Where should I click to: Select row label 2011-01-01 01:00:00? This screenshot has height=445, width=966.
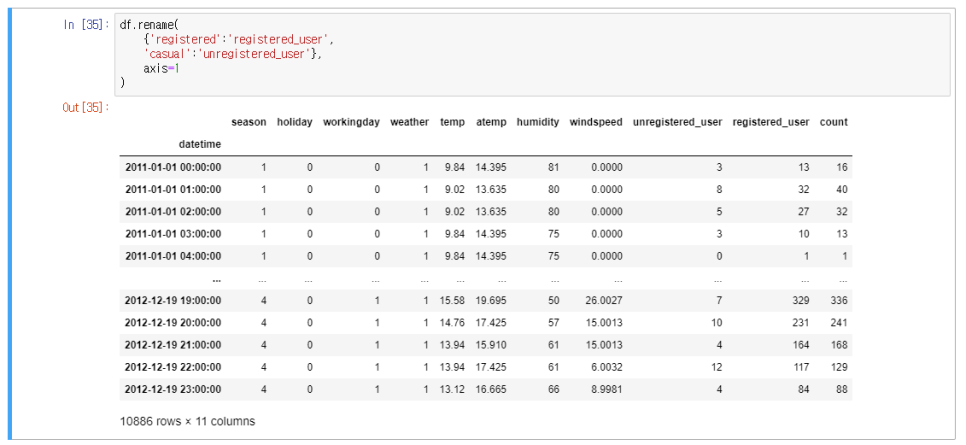point(173,189)
